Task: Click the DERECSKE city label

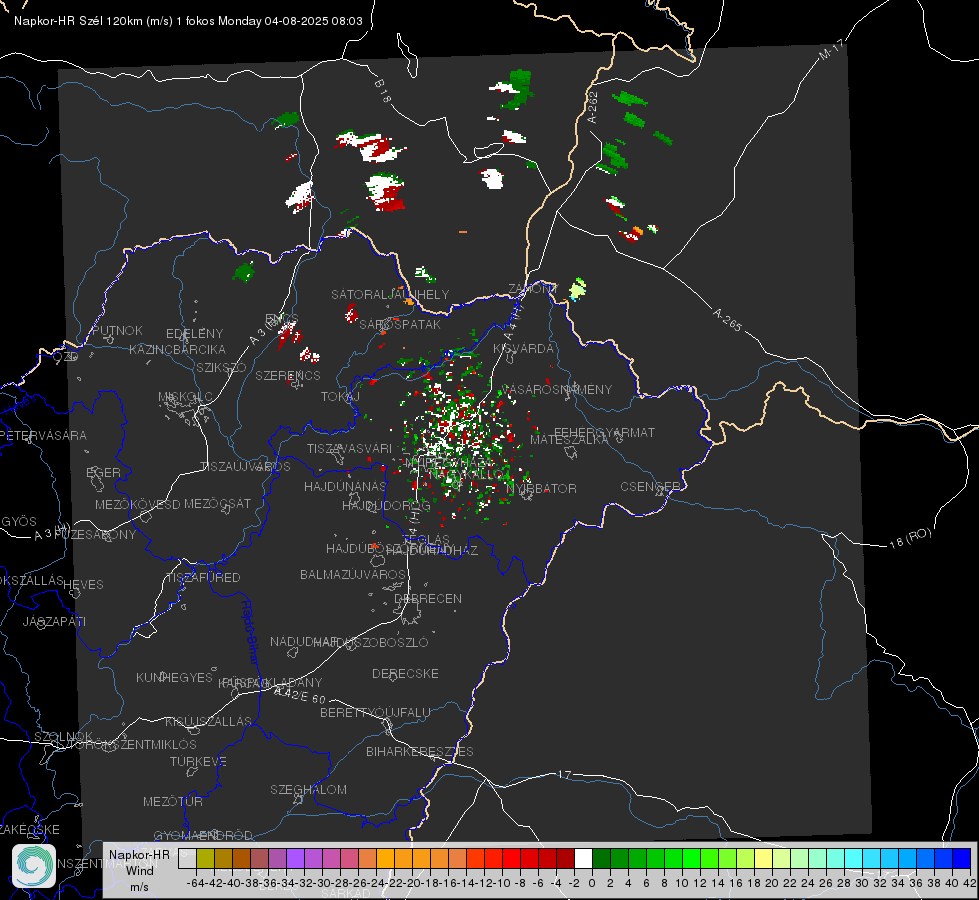Action: 405,673
